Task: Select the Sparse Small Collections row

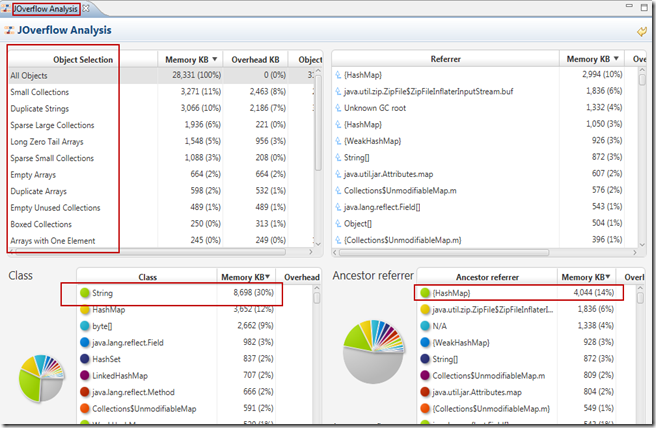Action: 161,158
